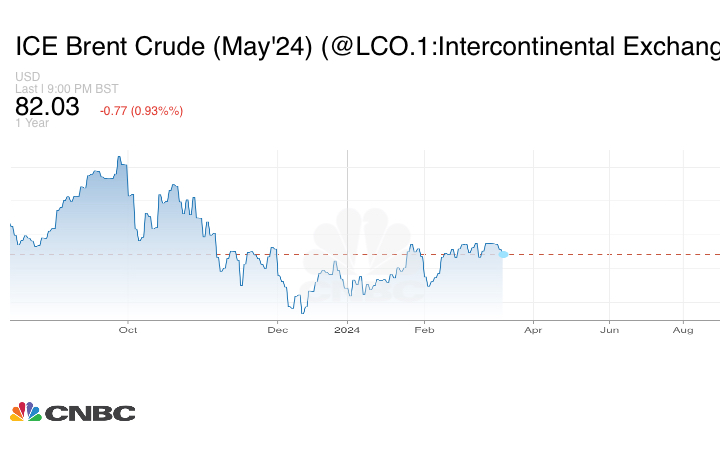Click the CNBC wordmark text
Screen dimensions: 720x450
pos(89,413)
